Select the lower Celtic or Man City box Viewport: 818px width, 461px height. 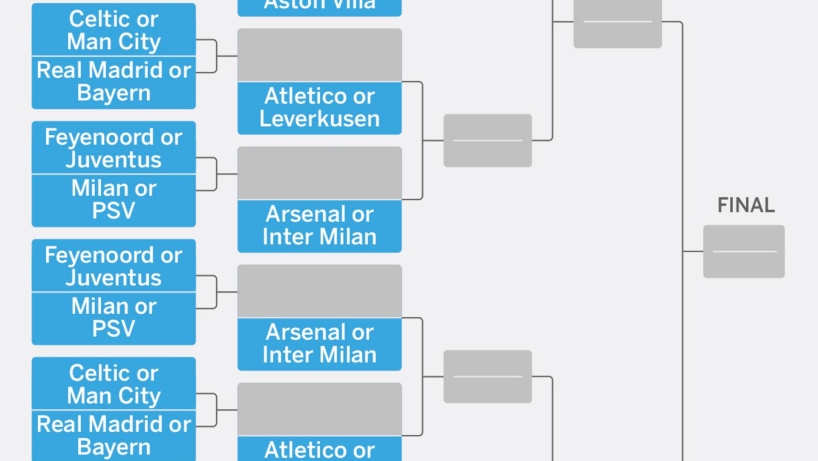[x=114, y=383]
